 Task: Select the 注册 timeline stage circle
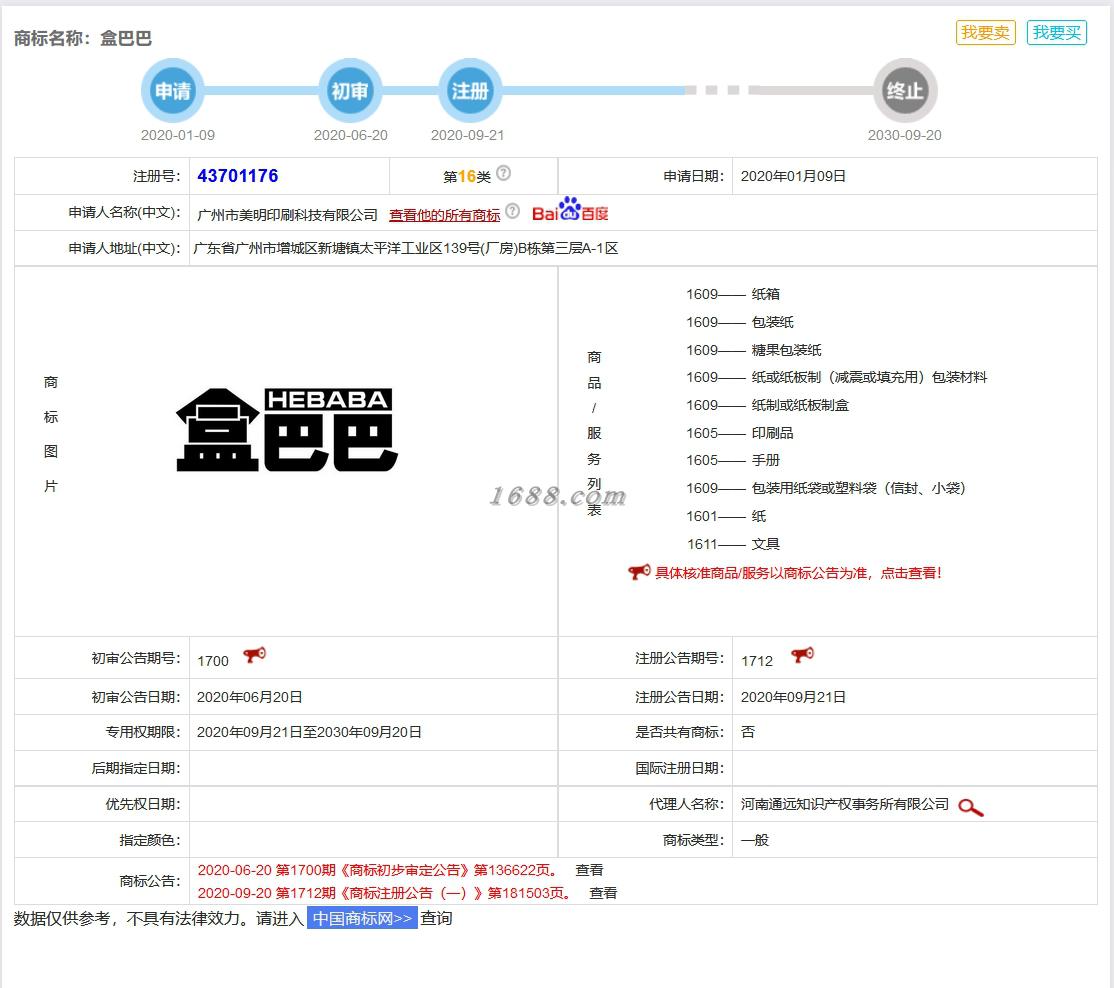tap(470, 90)
